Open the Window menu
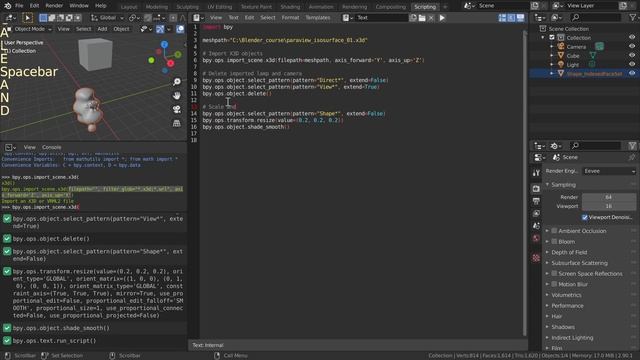This screenshot has width=640, height=360. point(79,6)
